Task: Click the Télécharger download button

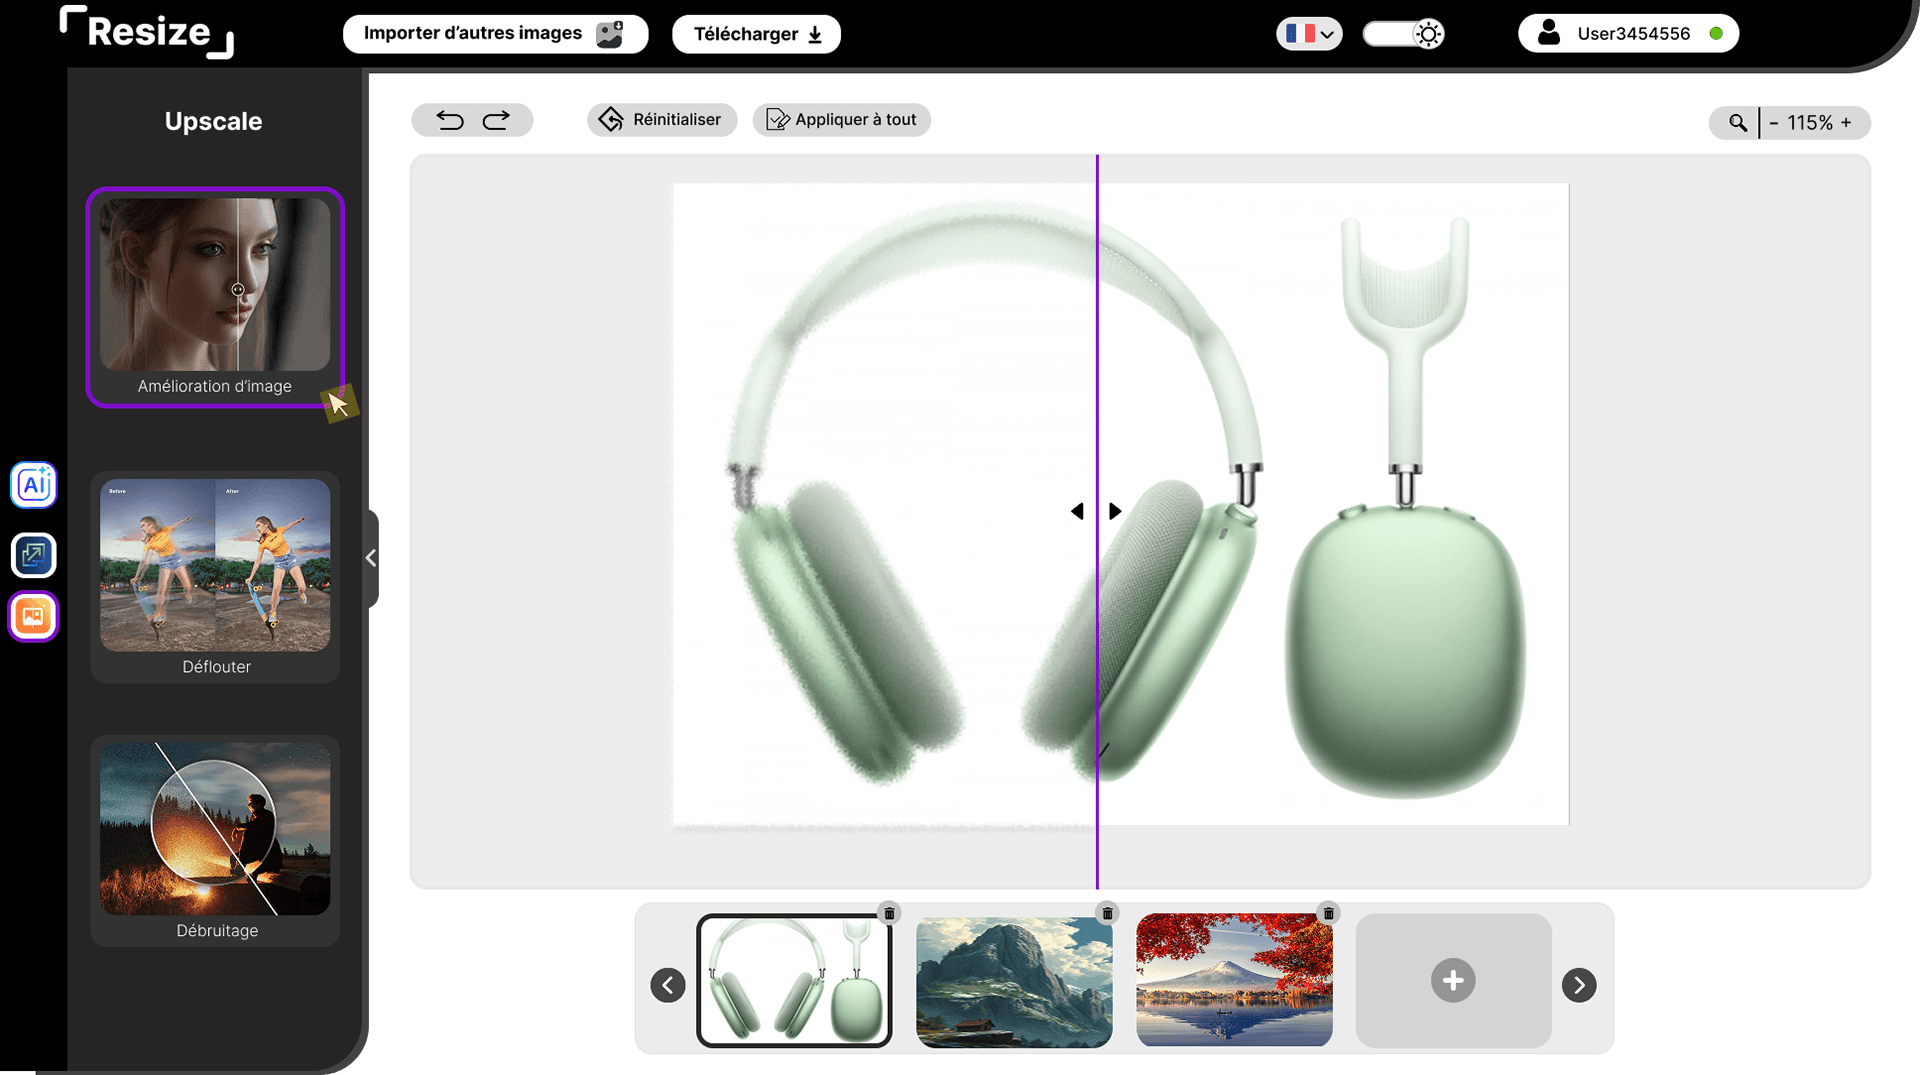Action: point(756,34)
